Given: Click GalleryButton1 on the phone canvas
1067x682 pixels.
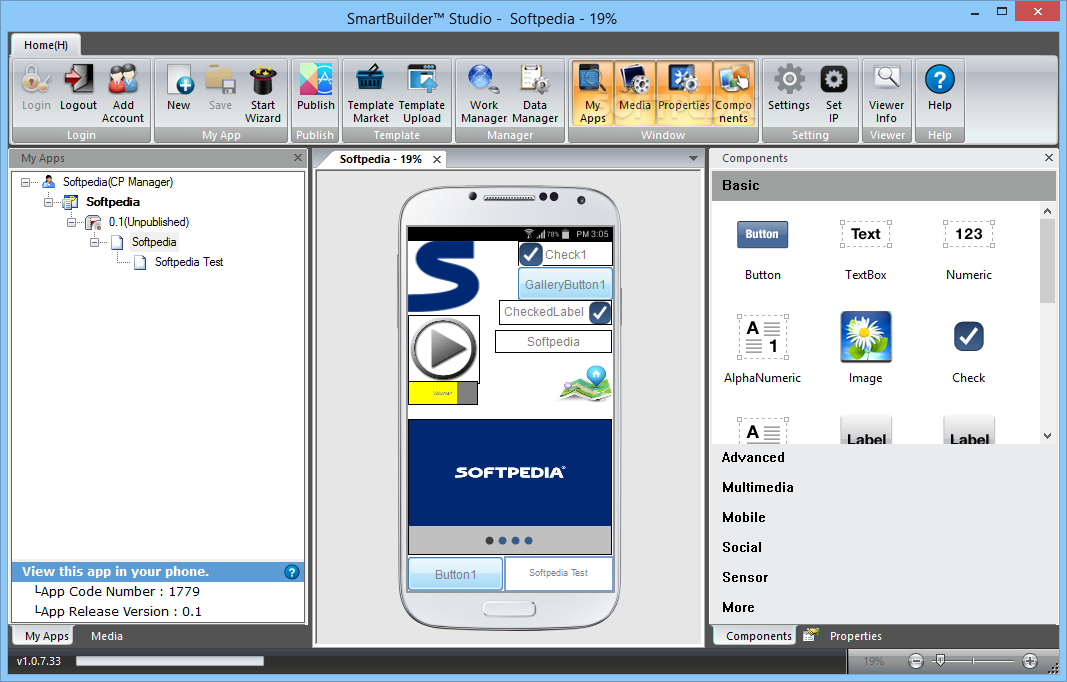Looking at the screenshot, I should point(565,285).
